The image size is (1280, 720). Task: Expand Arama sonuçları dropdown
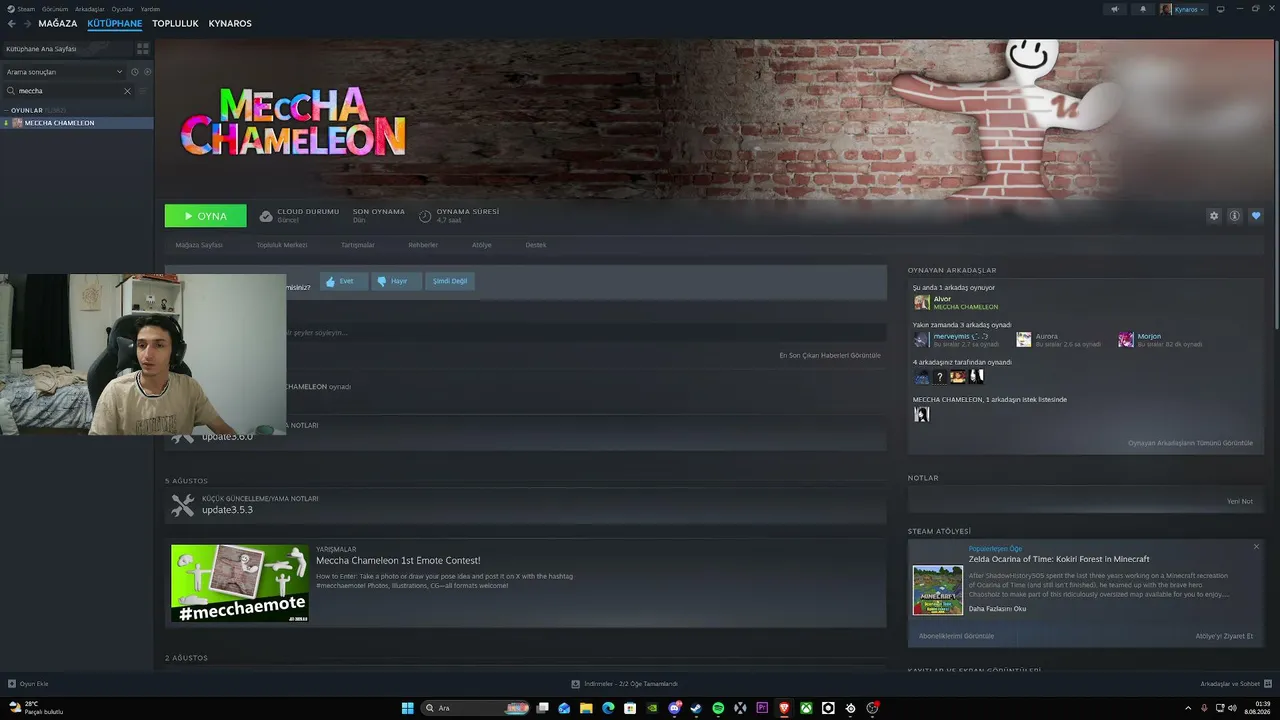click(65, 72)
